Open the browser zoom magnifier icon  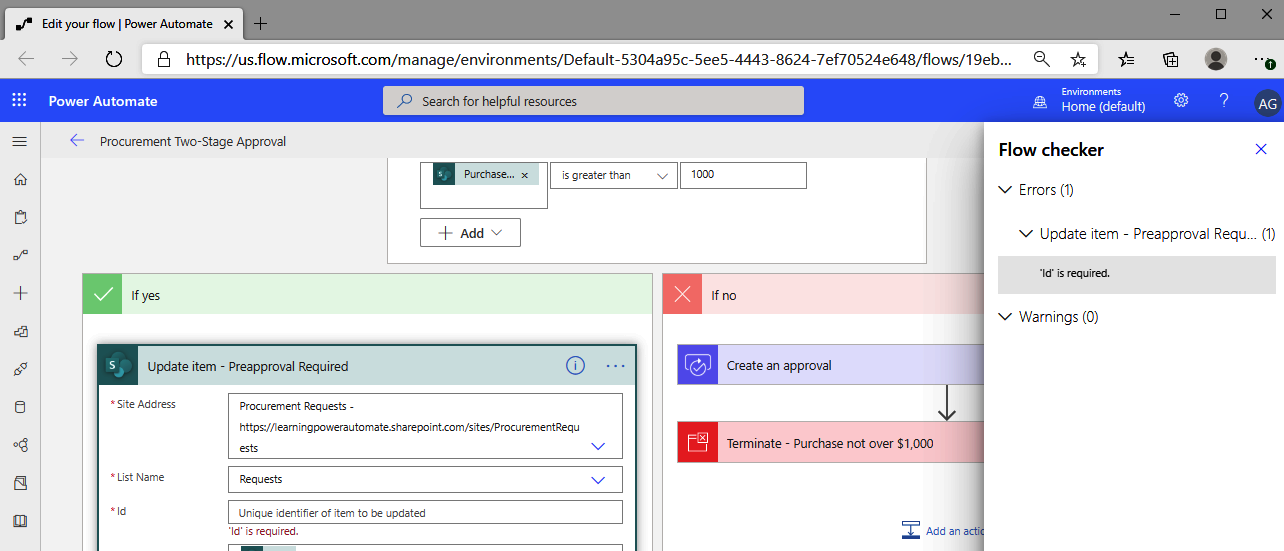click(1041, 59)
